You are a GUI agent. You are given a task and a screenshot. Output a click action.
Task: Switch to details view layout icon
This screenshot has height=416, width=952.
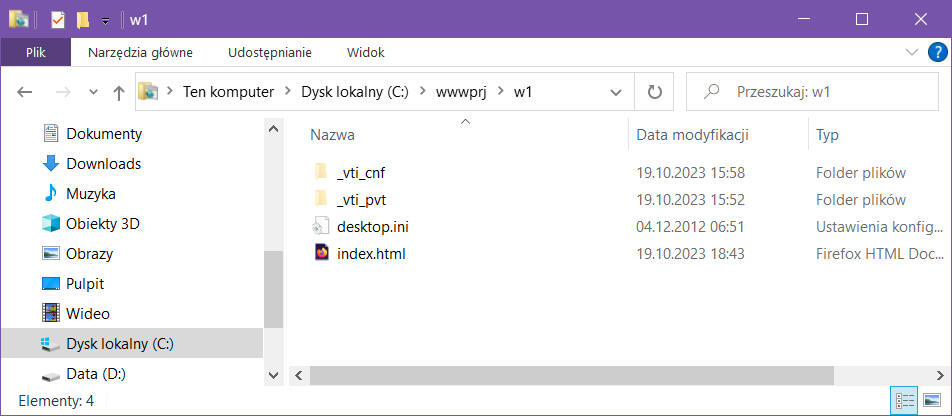906,401
